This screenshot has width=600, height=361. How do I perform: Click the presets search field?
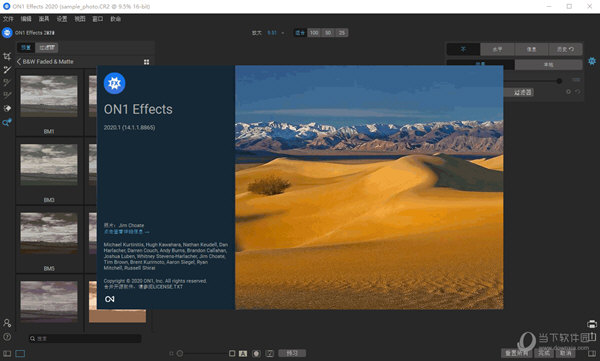[x=85, y=338]
